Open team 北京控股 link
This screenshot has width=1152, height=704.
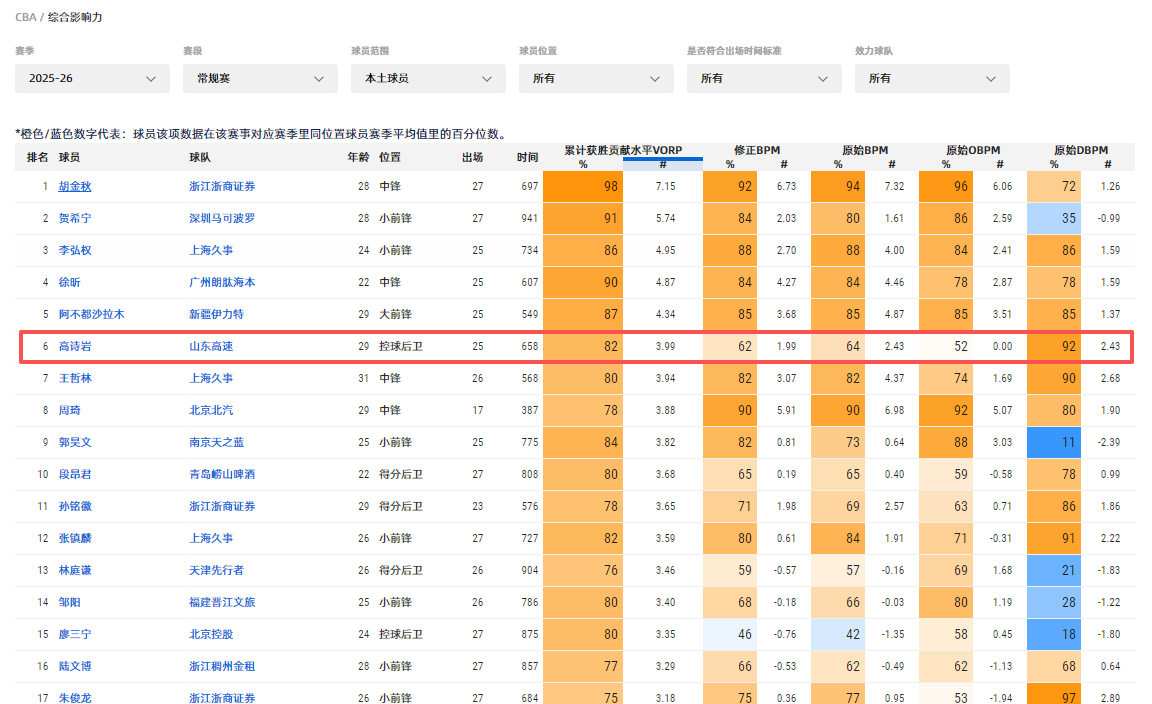click(211, 634)
